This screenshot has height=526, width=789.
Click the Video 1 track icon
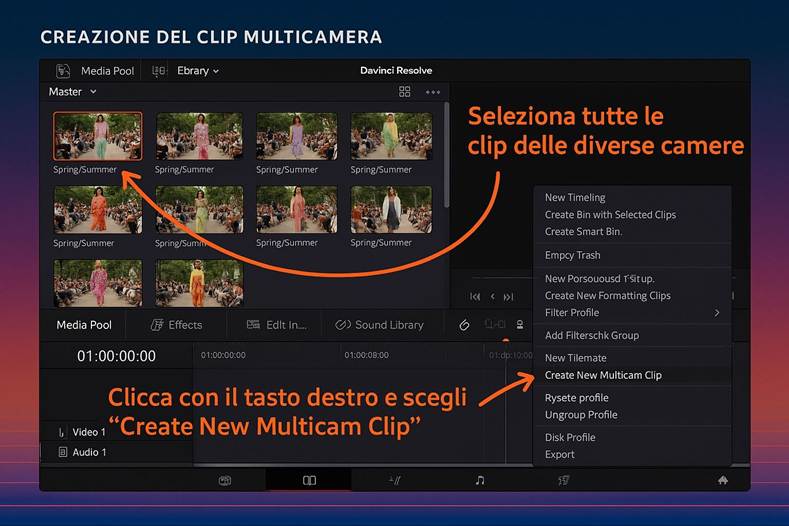(61, 432)
